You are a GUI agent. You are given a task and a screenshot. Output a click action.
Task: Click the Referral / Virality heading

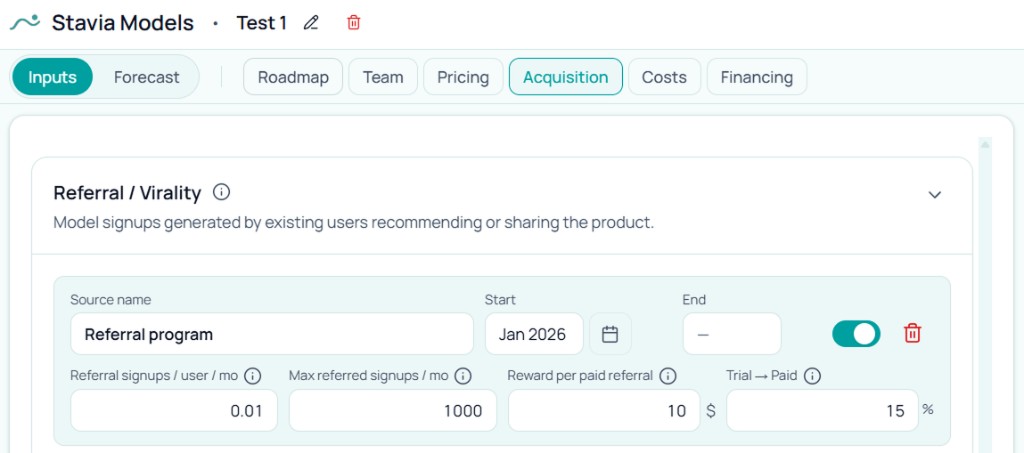[127, 193]
